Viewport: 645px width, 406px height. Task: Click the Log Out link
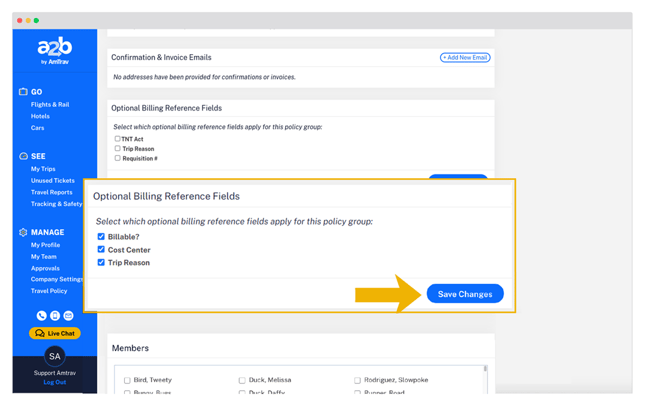(x=54, y=382)
